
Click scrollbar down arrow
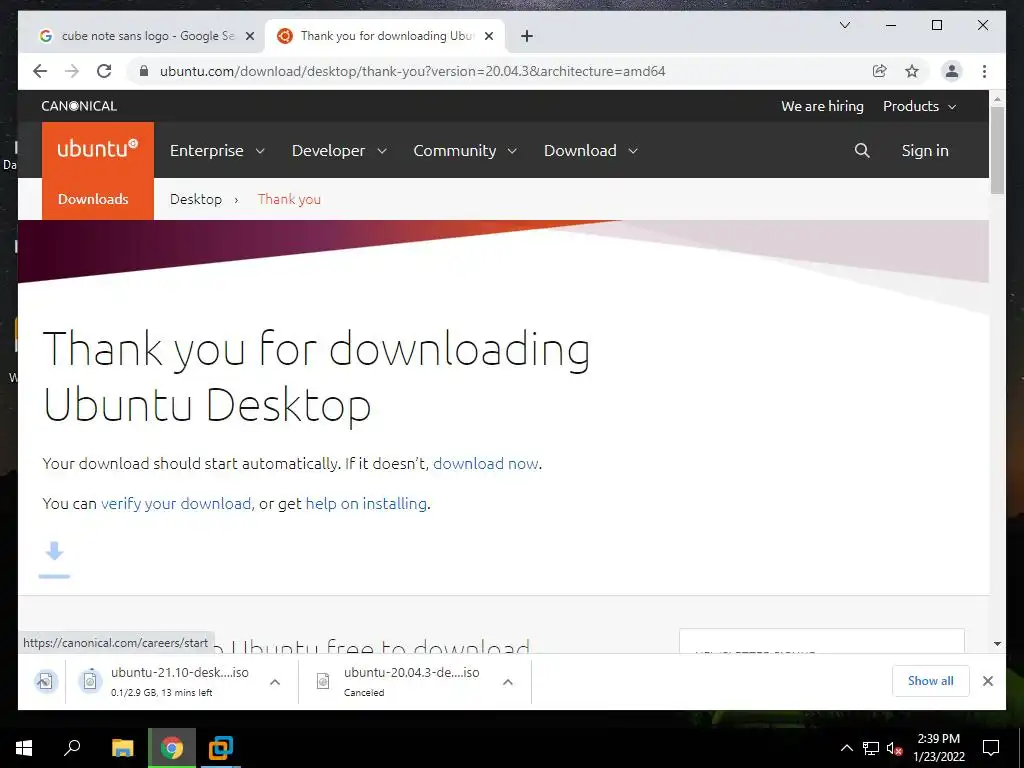[997, 644]
